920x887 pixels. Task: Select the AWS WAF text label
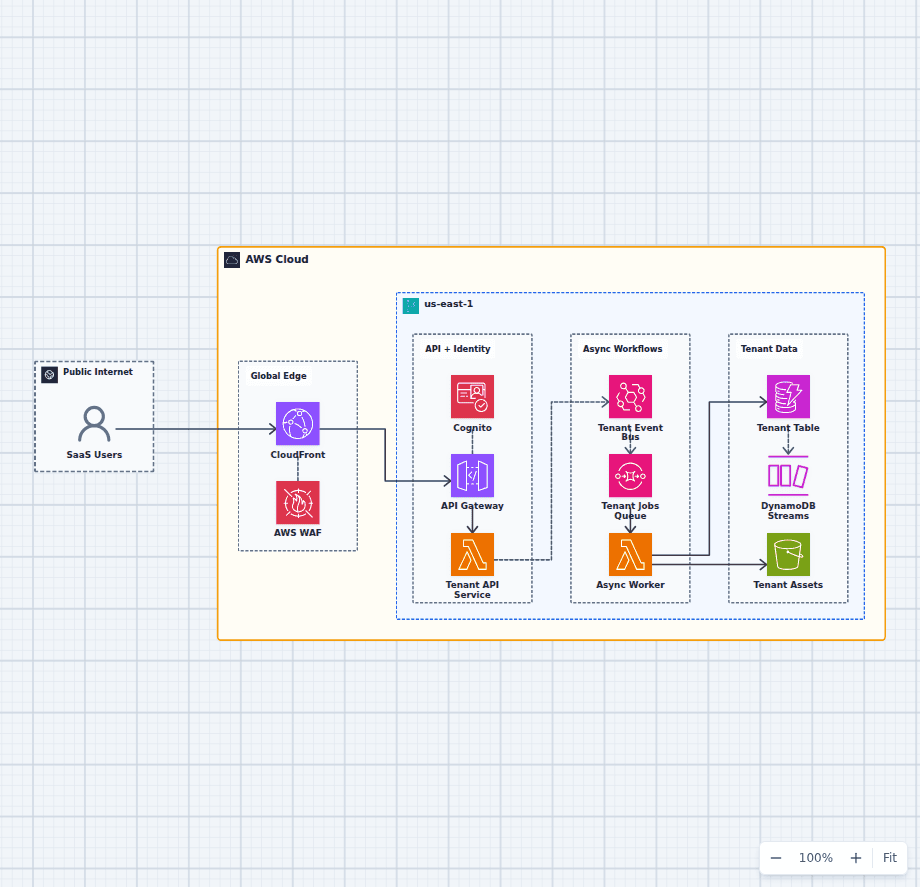[x=297, y=533]
